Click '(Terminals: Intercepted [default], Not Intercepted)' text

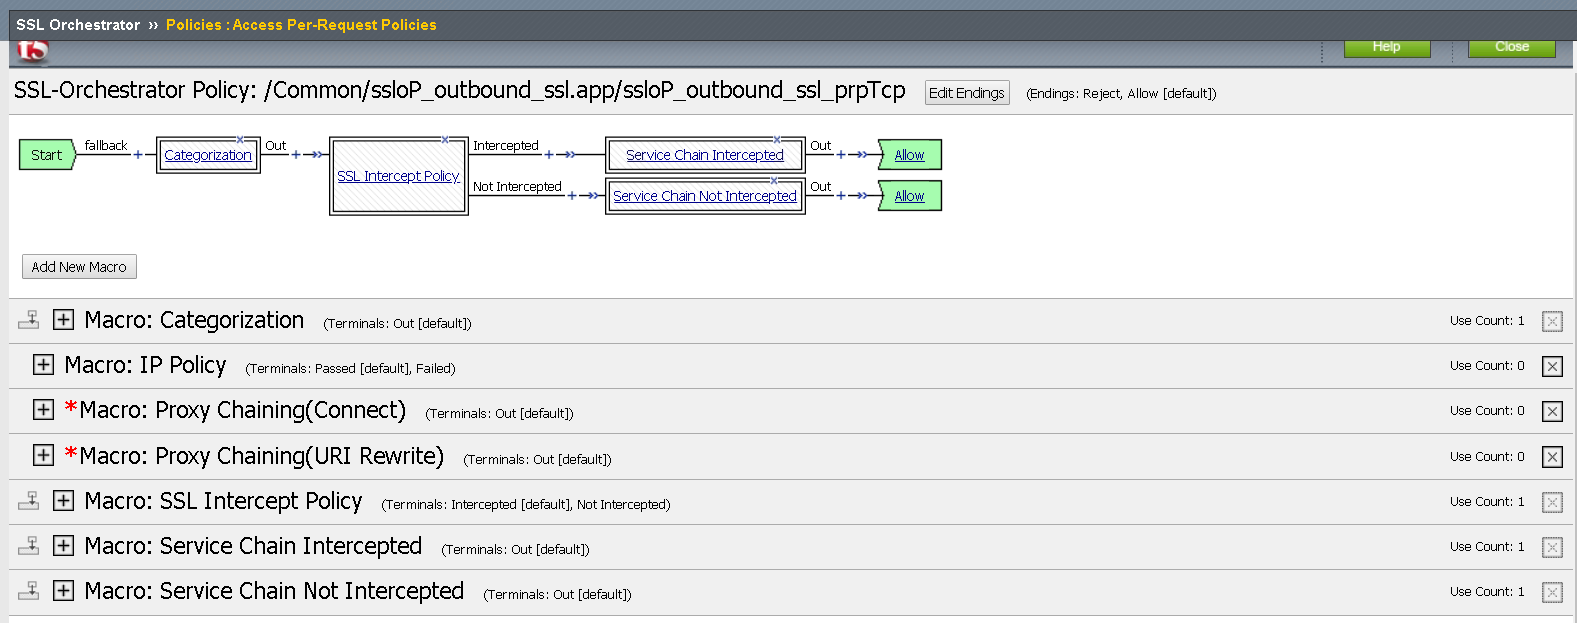click(526, 505)
